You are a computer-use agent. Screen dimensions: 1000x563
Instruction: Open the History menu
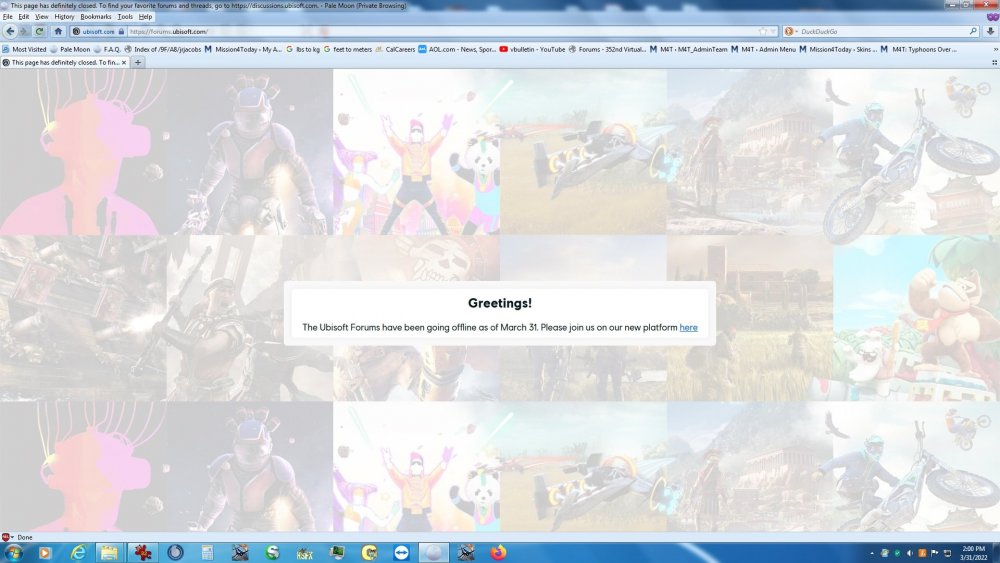[x=64, y=17]
